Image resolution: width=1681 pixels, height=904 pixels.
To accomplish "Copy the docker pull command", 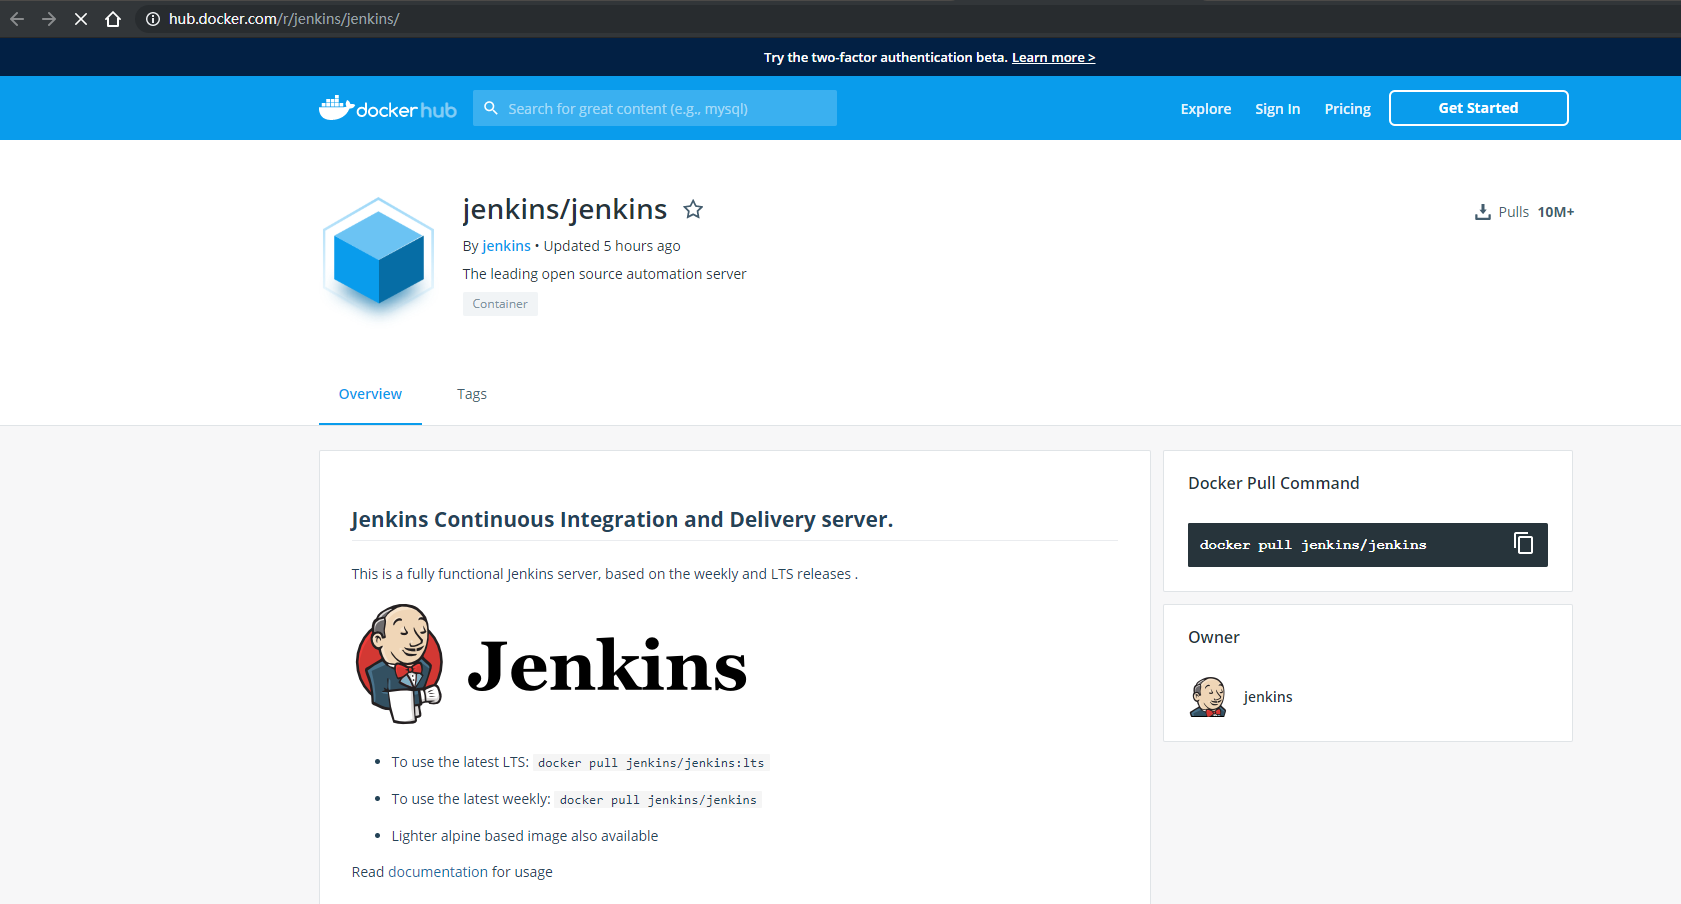I will tap(1523, 543).
